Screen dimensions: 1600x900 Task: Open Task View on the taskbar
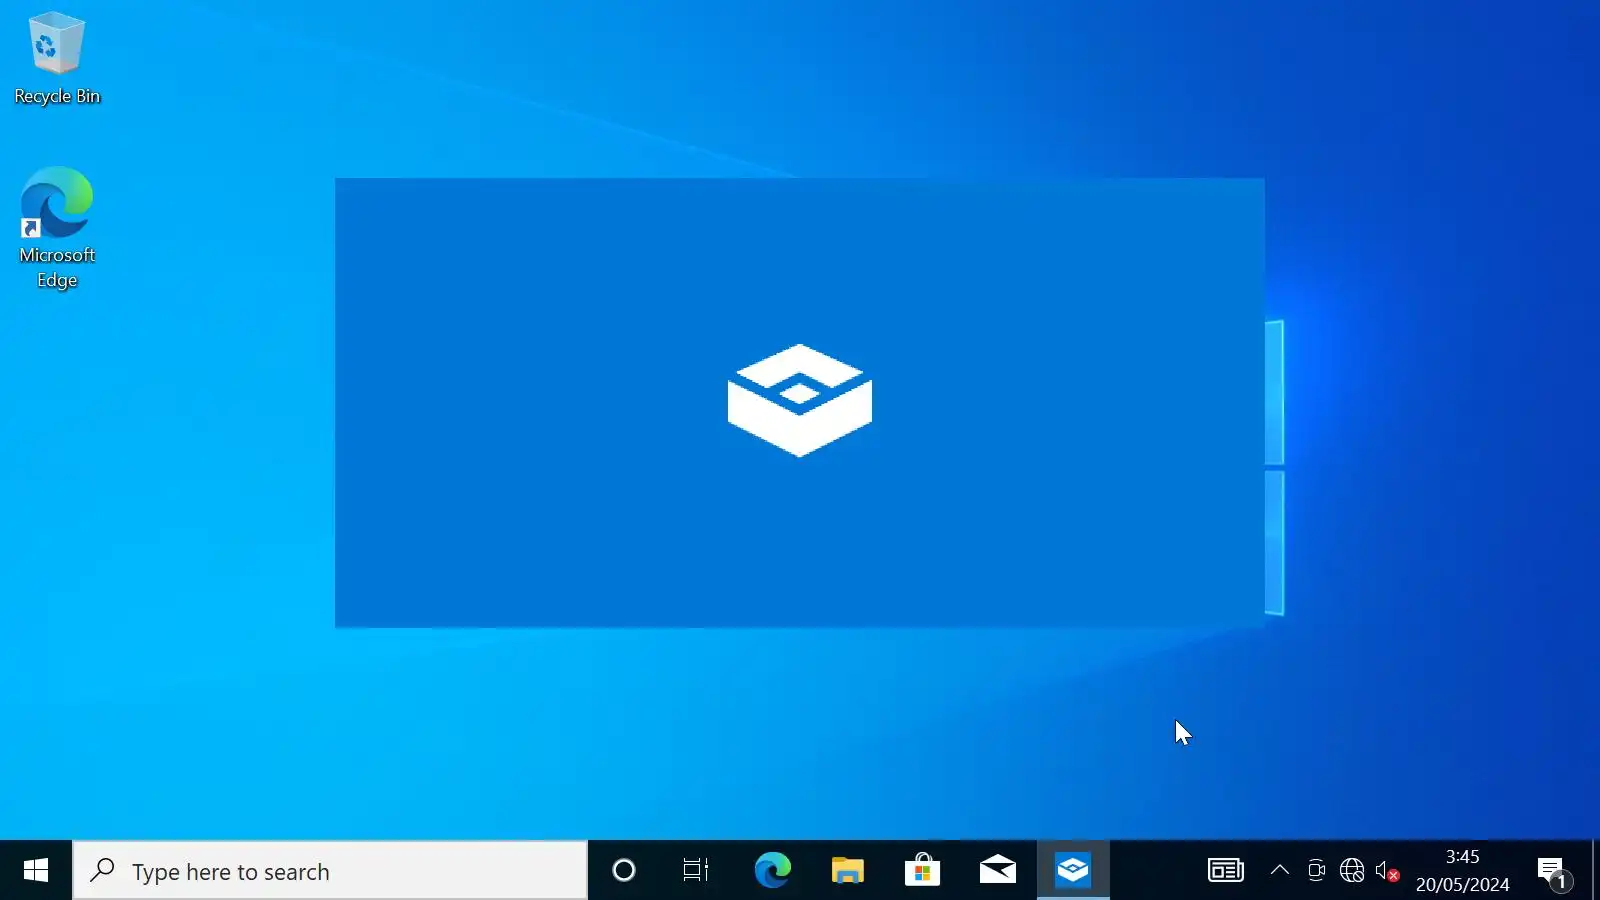coord(696,871)
